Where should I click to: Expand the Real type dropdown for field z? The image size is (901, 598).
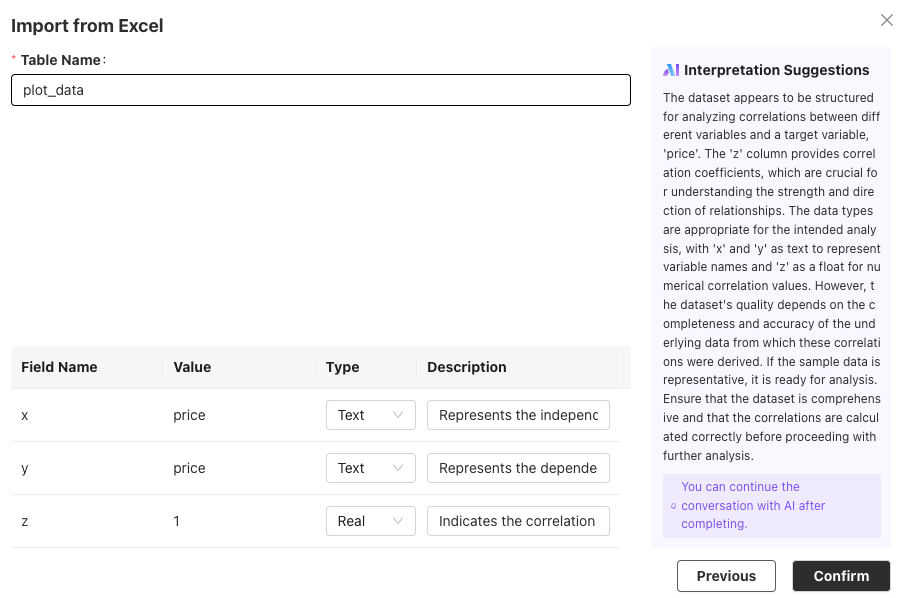(x=370, y=521)
